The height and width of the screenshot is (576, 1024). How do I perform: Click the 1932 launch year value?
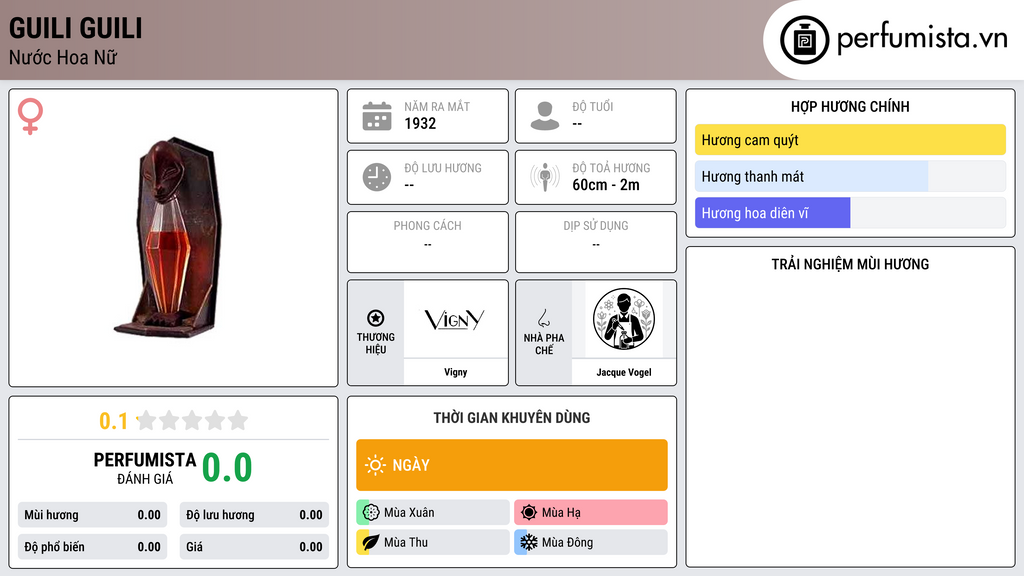(x=420, y=123)
